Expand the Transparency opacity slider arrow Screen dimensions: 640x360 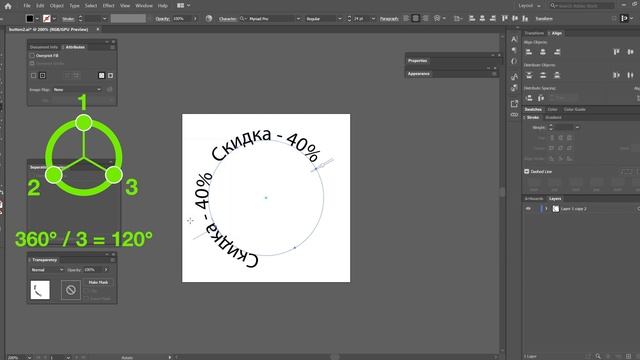pyautogui.click(x=106, y=270)
